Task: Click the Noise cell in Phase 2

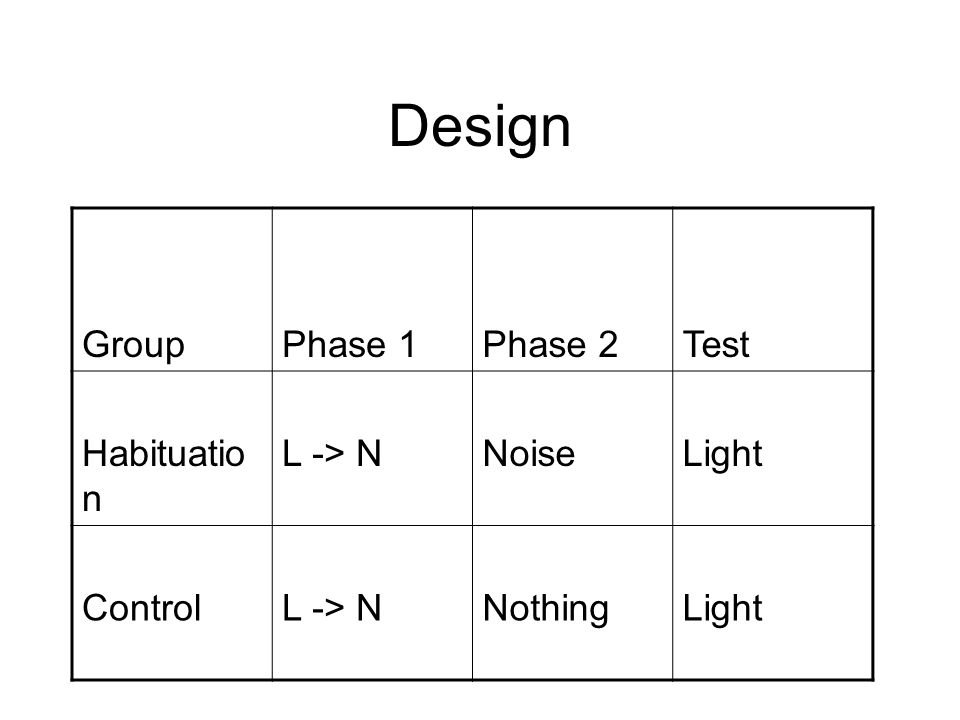Action: coord(572,448)
